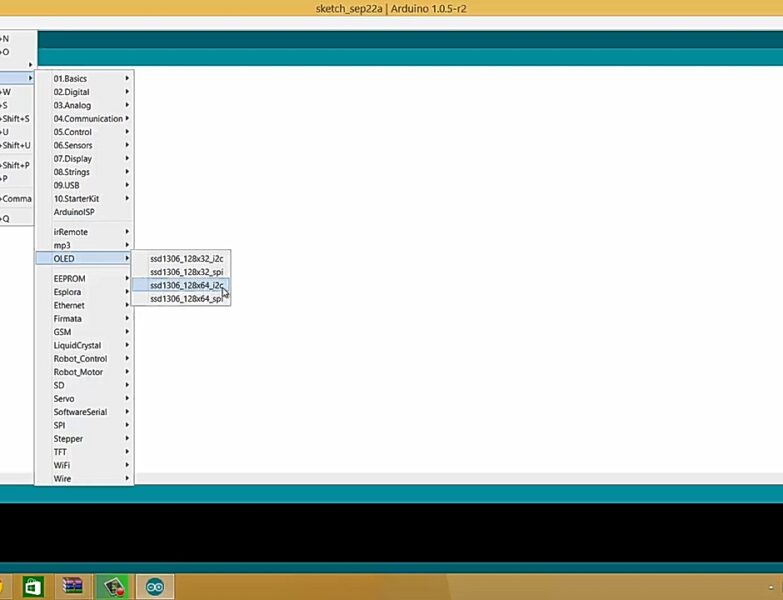Expand the LiquidCrystal submenu arrow
This screenshot has height=600, width=783.
pos(127,345)
